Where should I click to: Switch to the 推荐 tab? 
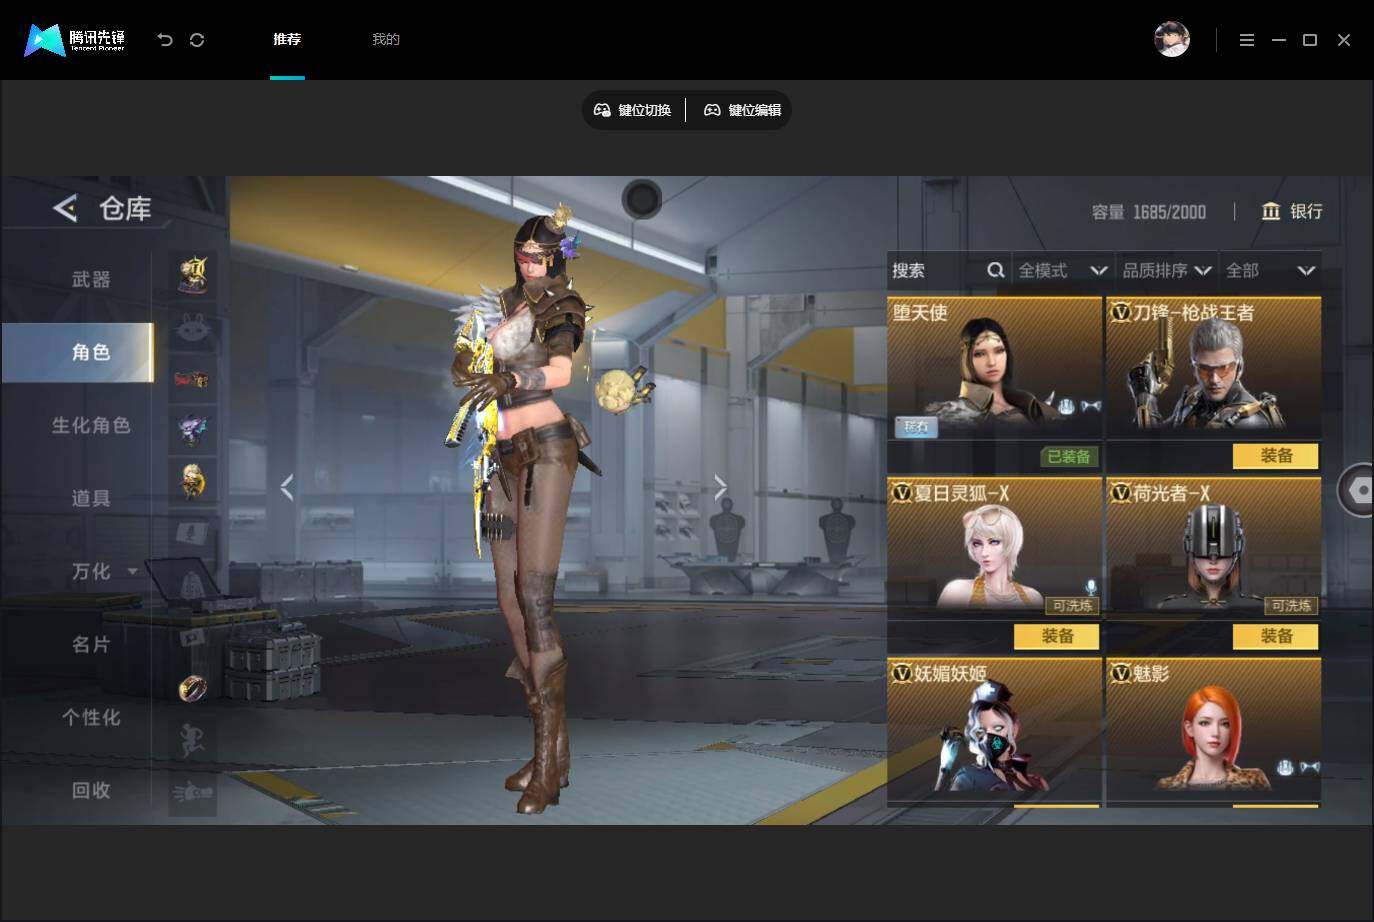[x=287, y=39]
